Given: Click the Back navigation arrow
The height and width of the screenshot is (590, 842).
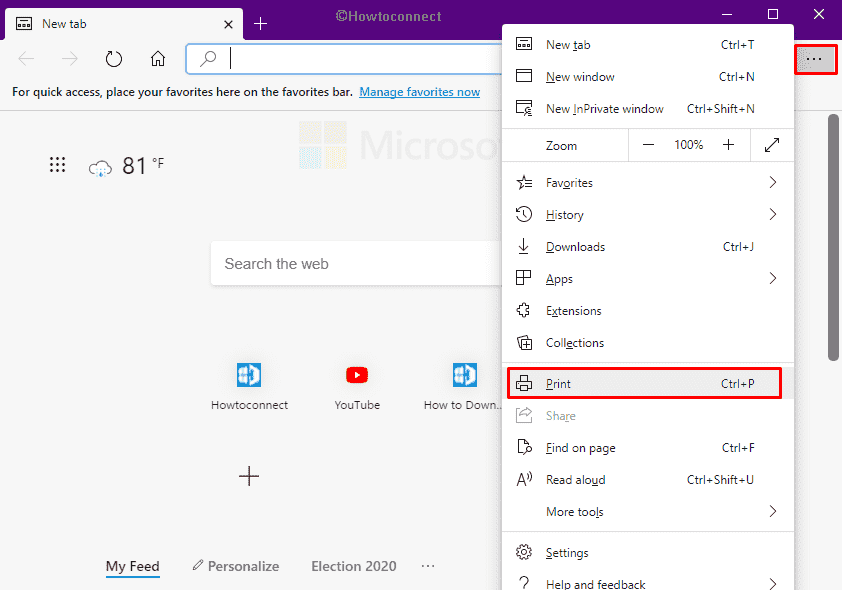Looking at the screenshot, I should point(25,58).
